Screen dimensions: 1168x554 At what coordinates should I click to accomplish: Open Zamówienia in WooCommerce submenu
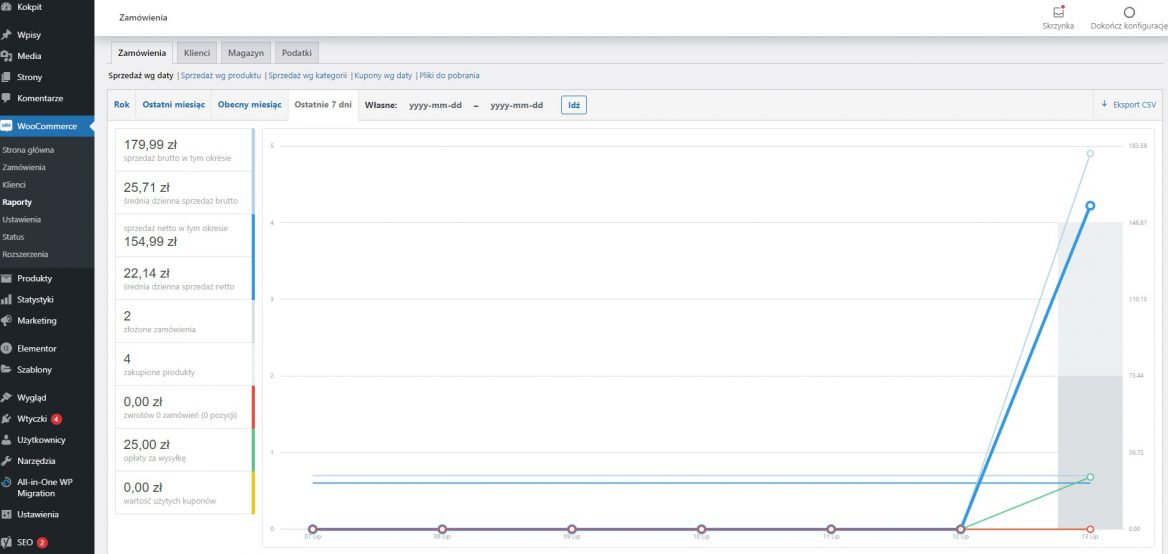tap(24, 168)
